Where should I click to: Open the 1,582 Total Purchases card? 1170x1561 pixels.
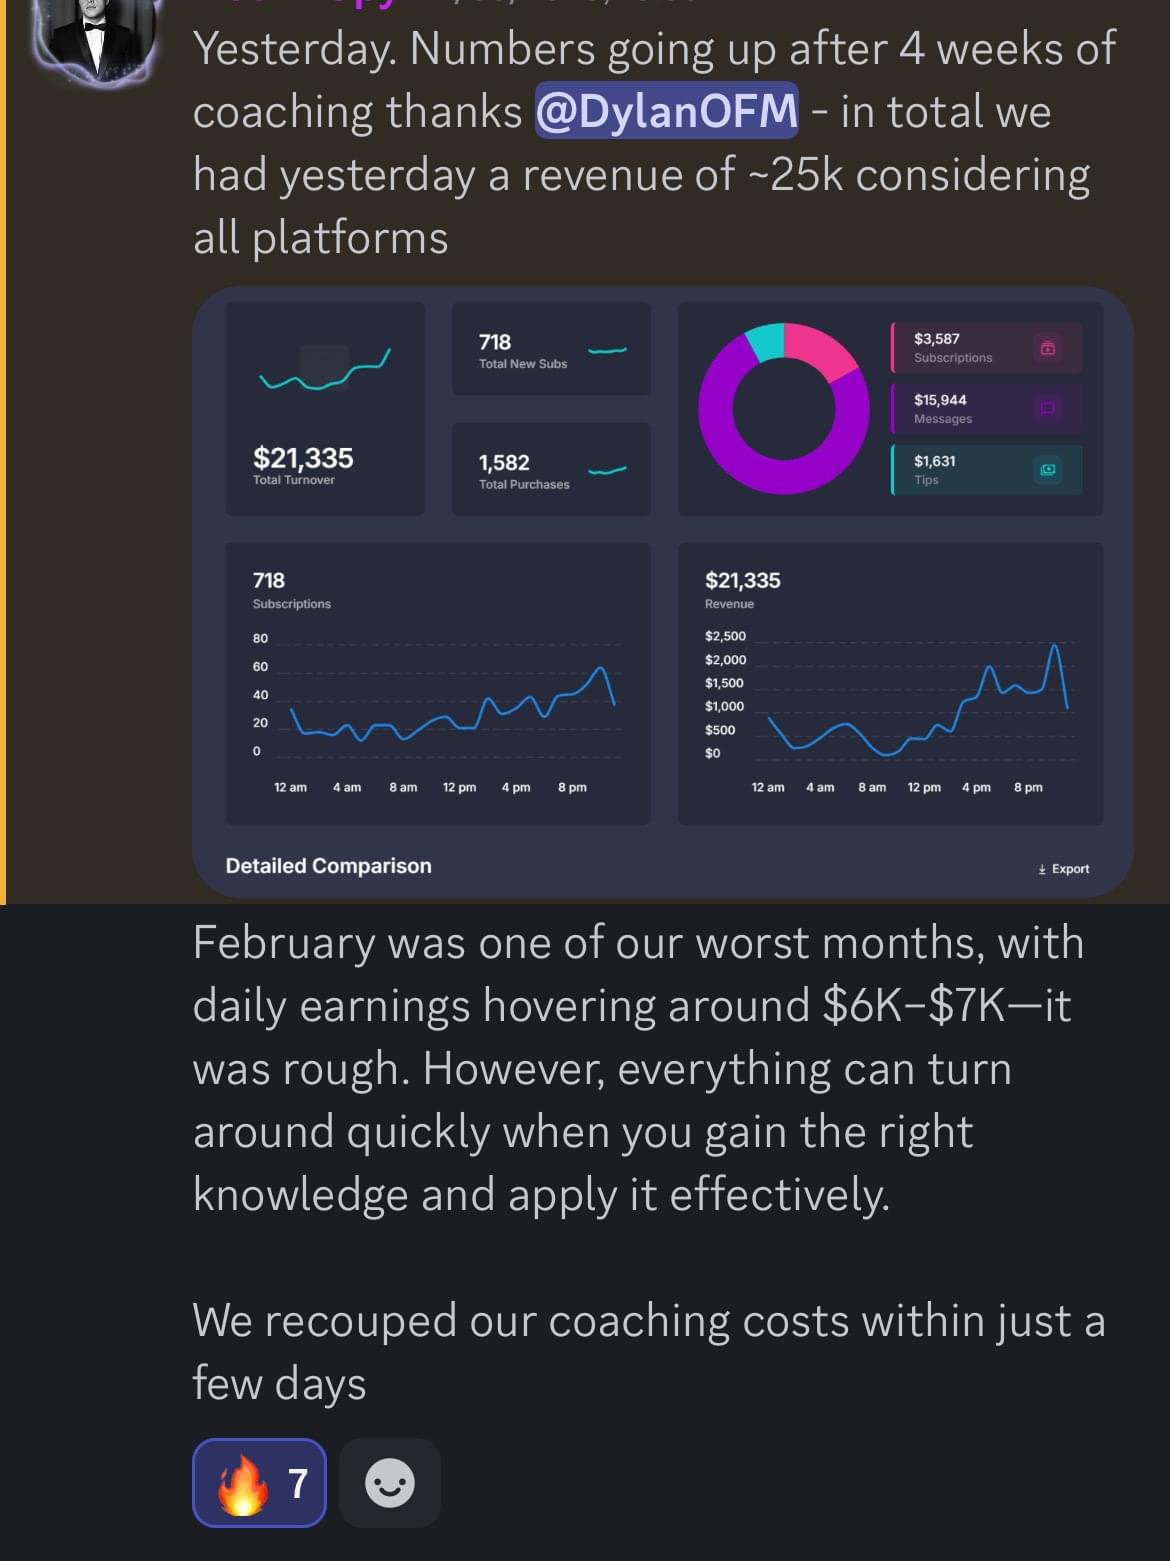tap(550, 469)
